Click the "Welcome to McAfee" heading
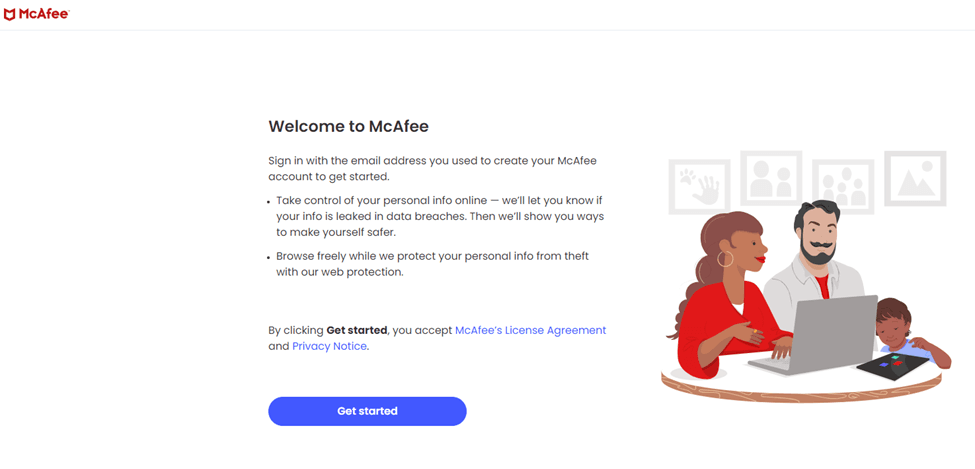 pyautogui.click(x=348, y=126)
